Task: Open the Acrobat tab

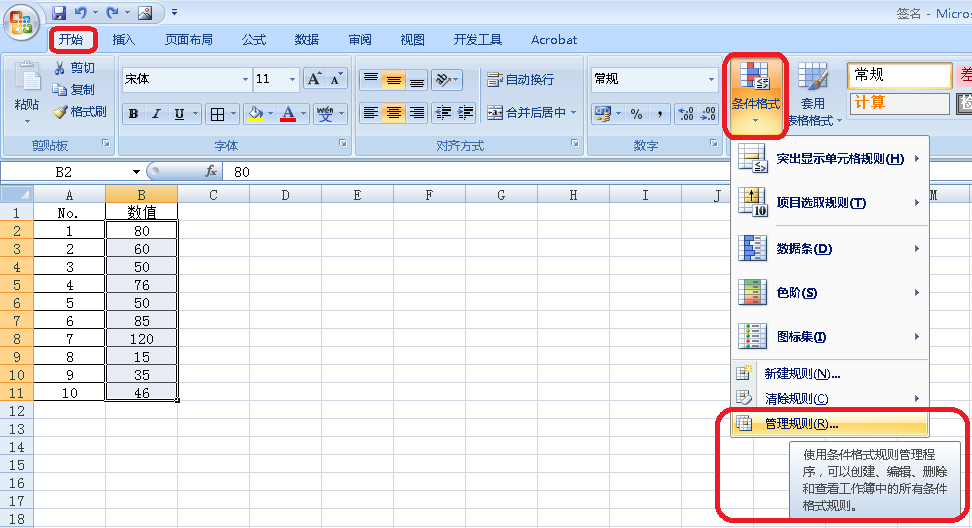Action: (554, 40)
